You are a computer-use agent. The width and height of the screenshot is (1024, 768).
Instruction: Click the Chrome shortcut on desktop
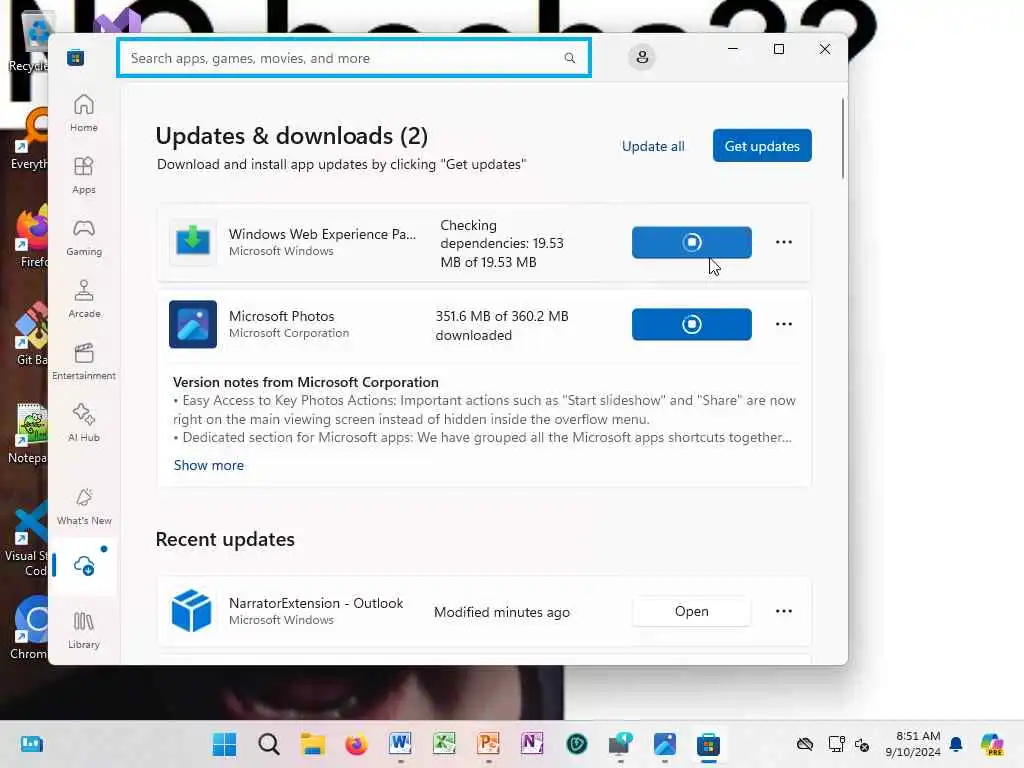point(31,627)
